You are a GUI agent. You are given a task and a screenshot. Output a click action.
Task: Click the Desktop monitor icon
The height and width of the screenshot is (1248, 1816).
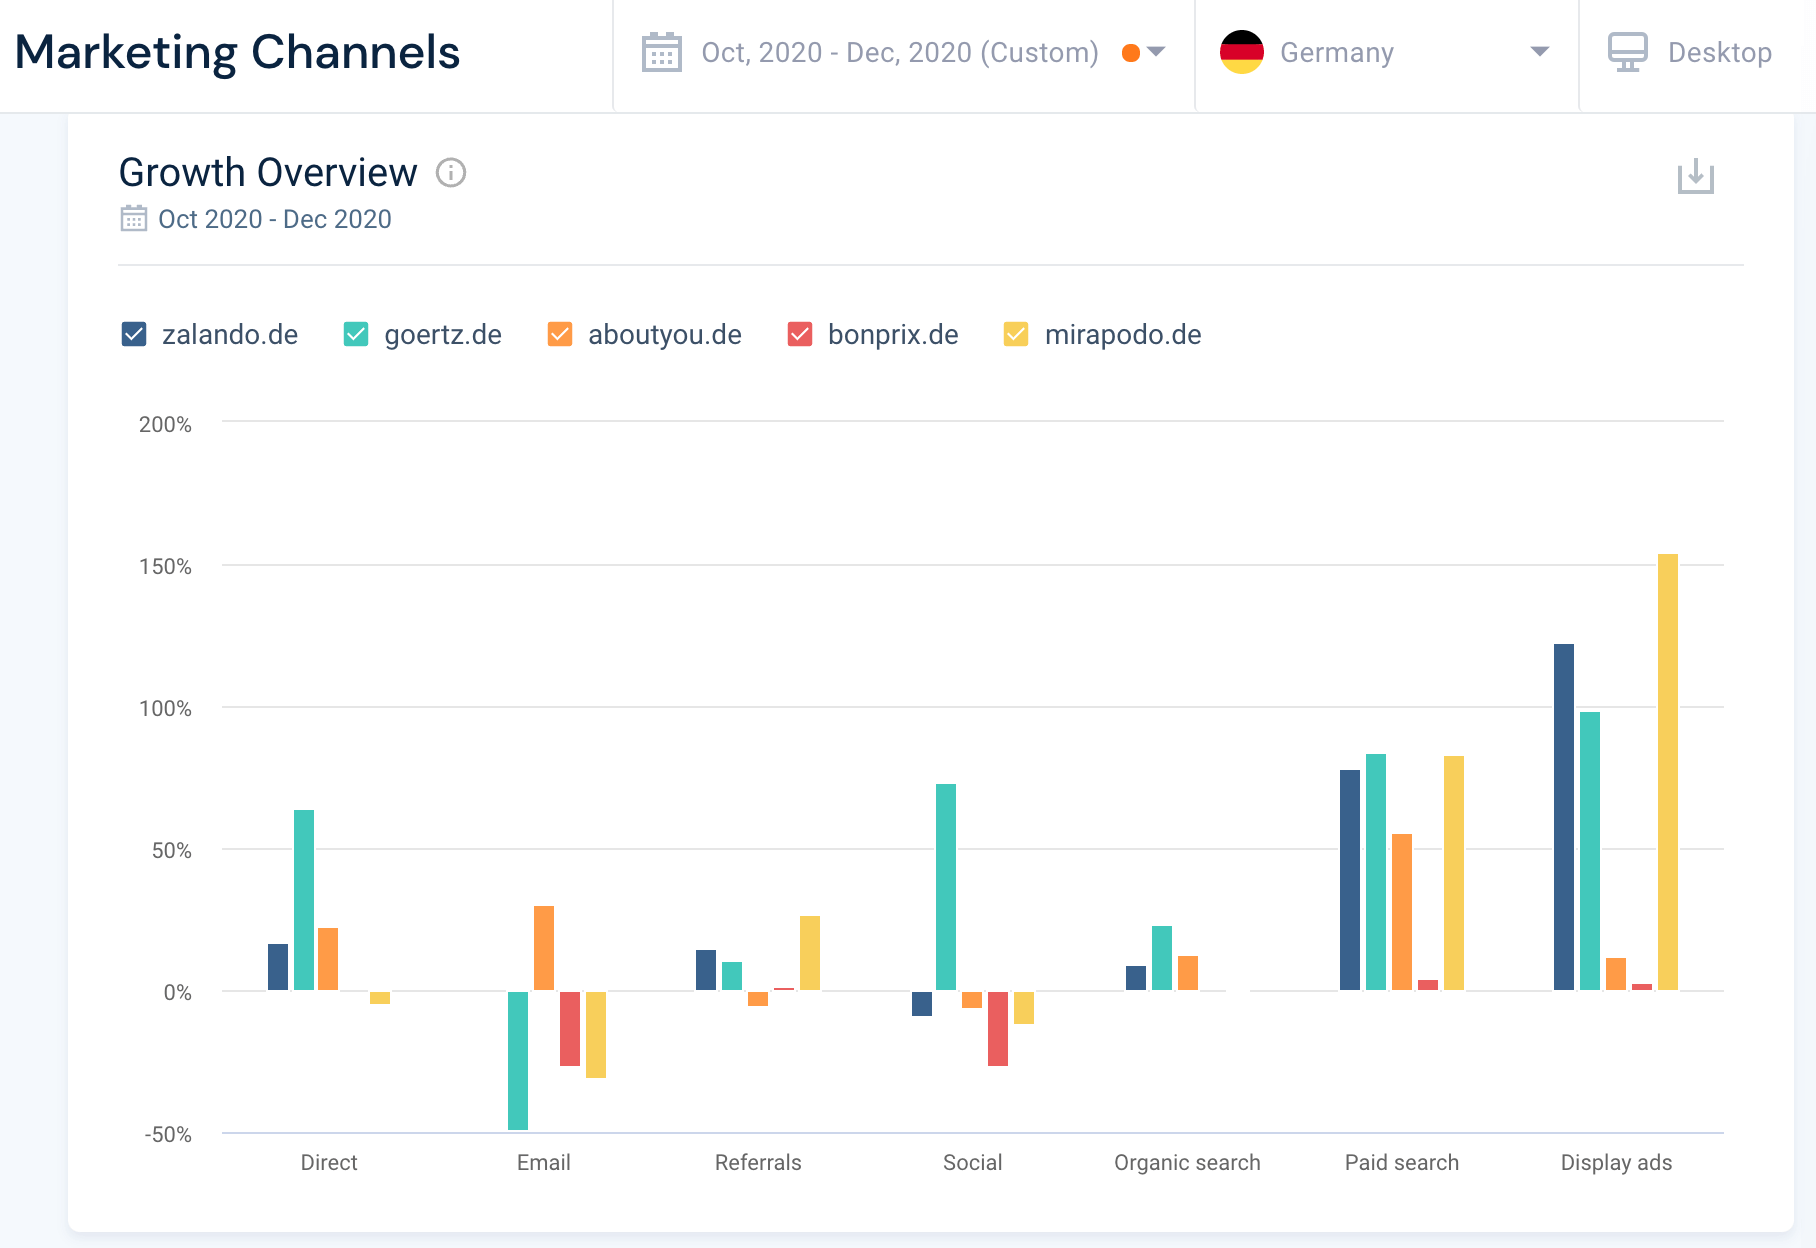pos(1627,52)
